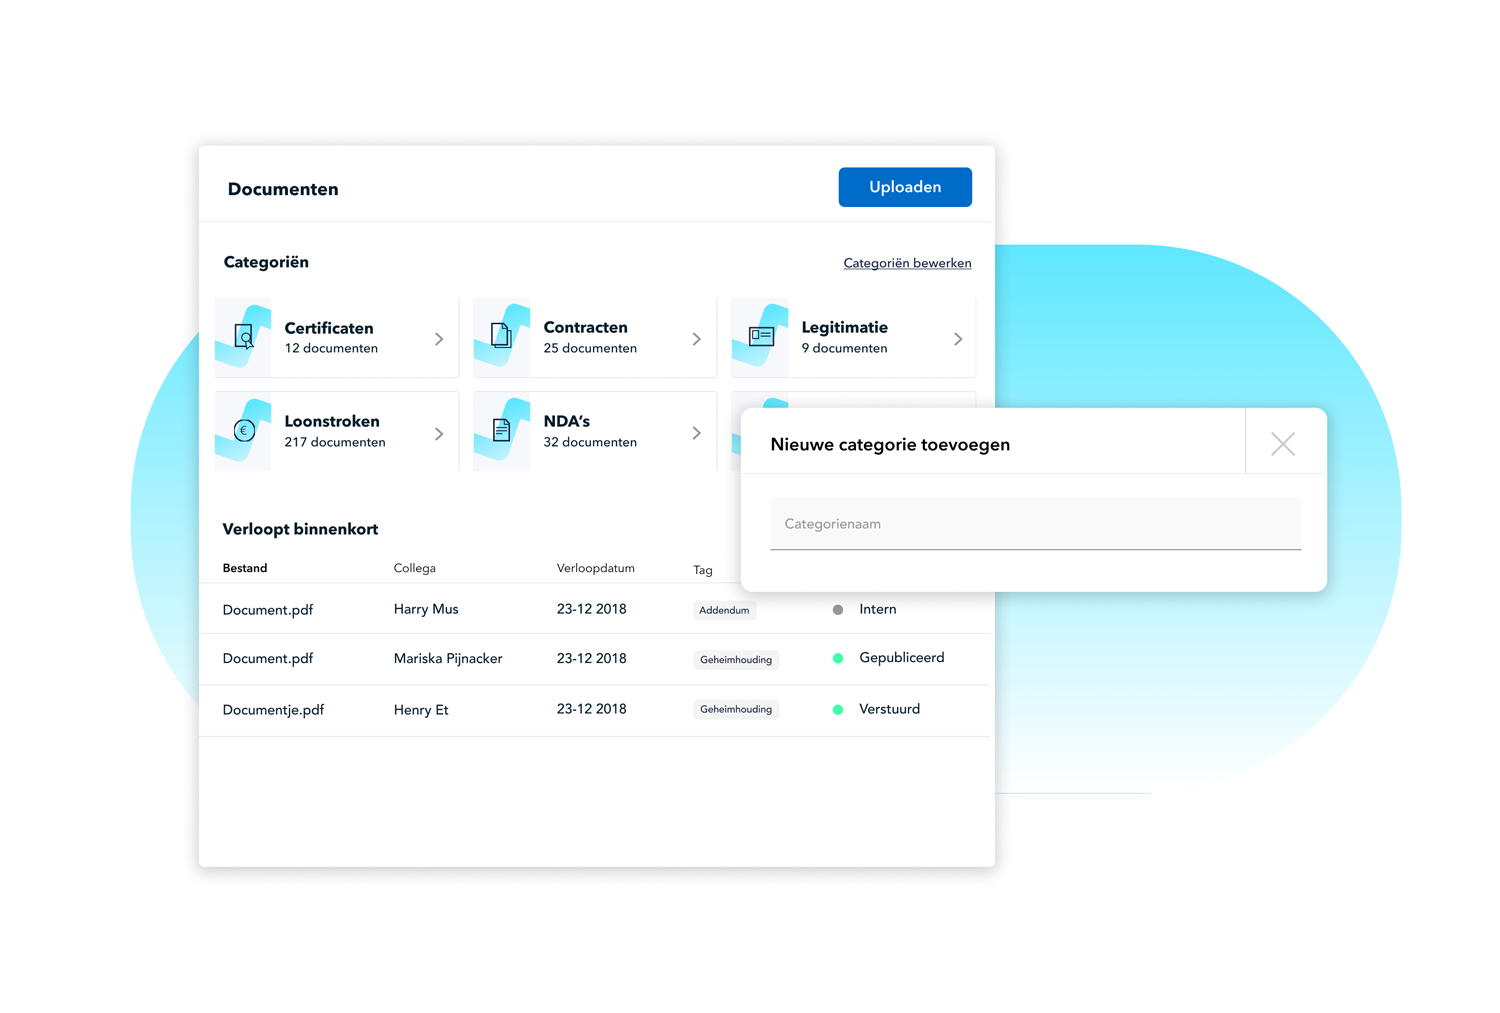Expand Loonstroken category chevron

pos(439,433)
